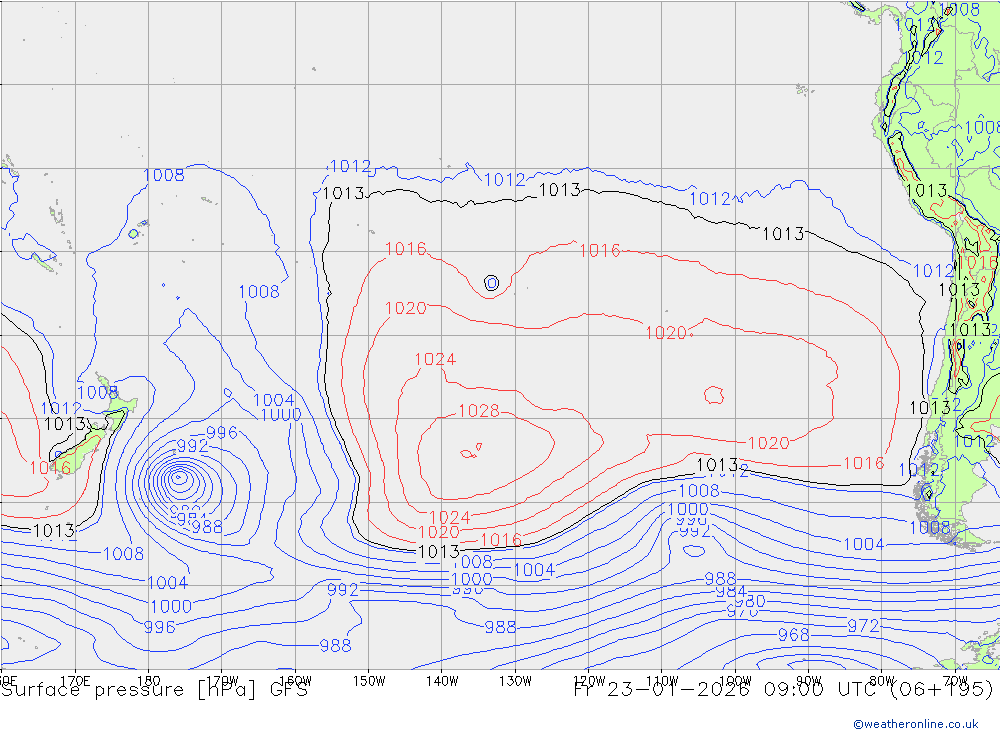Click the 972 hPa isobar label

coord(863,626)
